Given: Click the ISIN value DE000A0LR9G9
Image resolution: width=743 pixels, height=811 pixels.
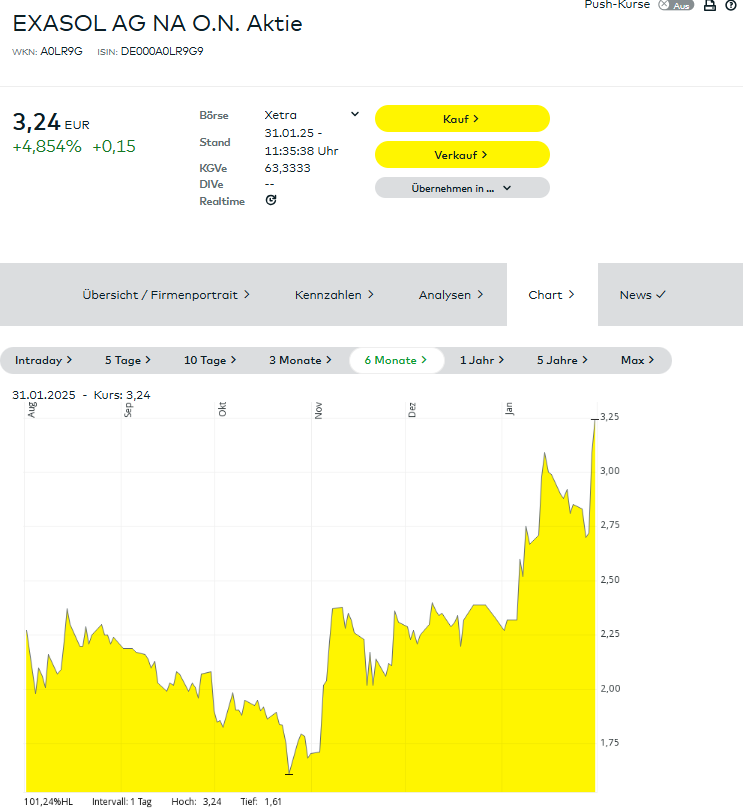Looking at the screenshot, I should [162, 51].
